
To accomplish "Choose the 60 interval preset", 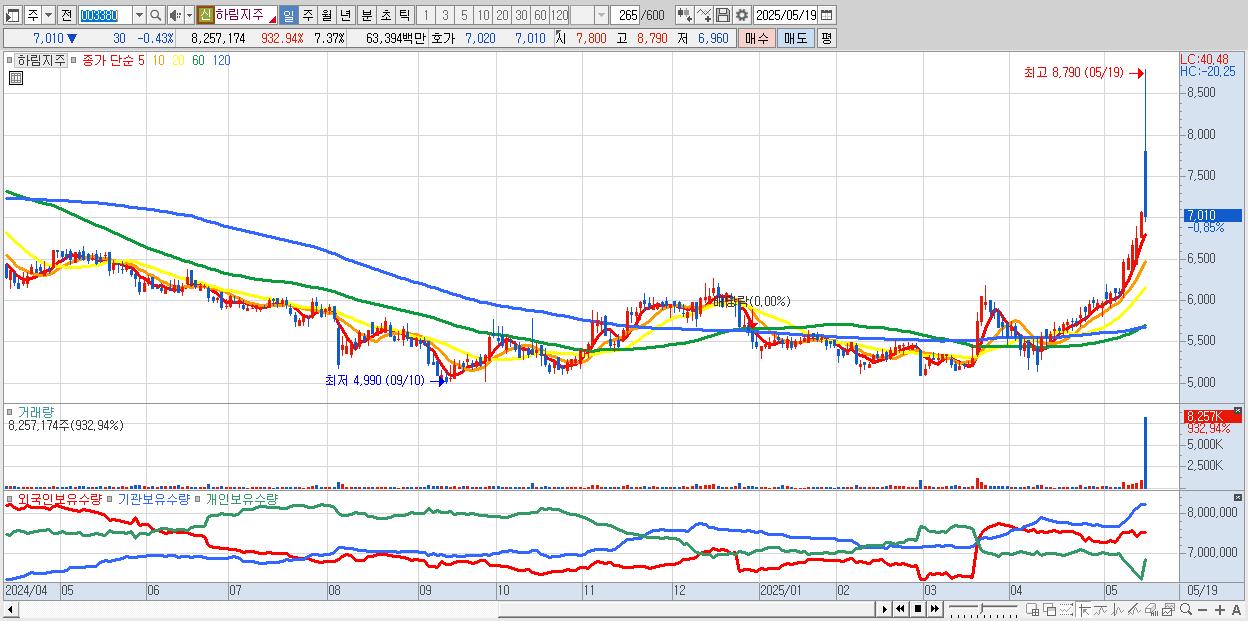I will (540, 15).
